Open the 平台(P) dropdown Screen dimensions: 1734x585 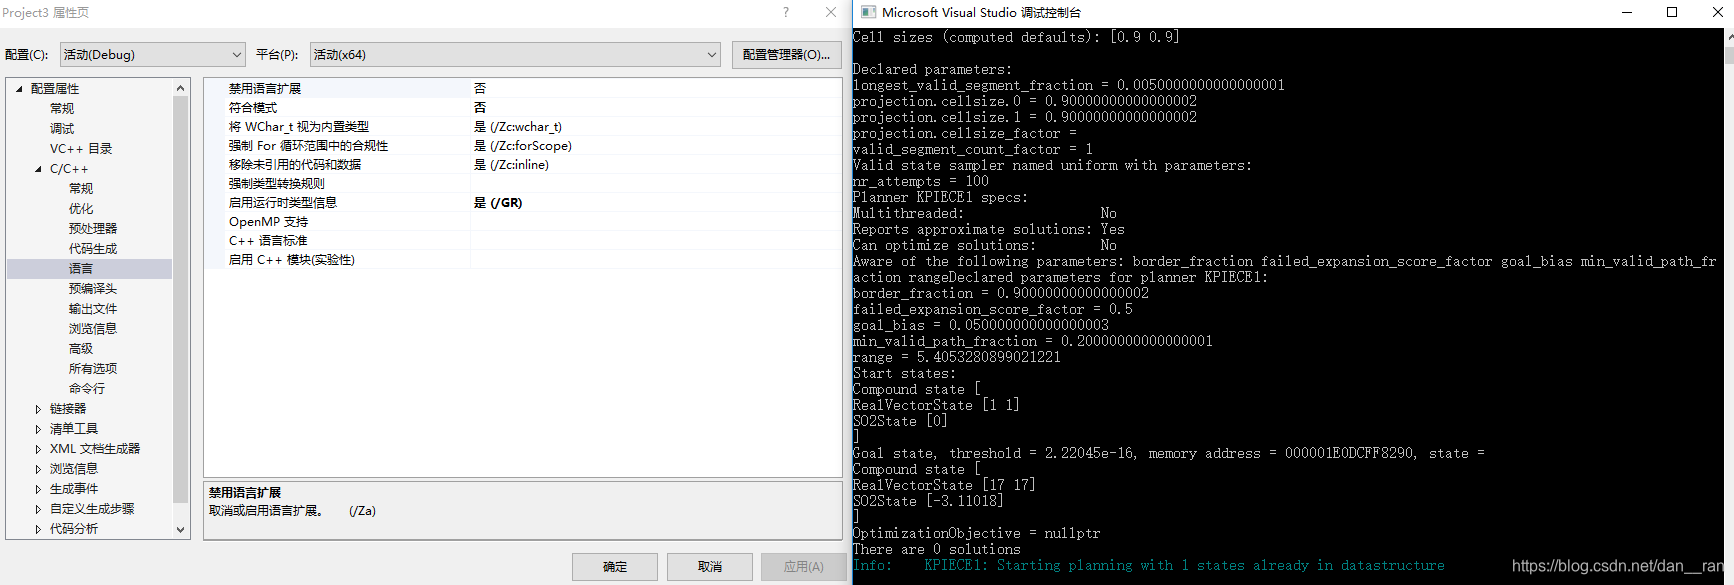[x=515, y=55]
